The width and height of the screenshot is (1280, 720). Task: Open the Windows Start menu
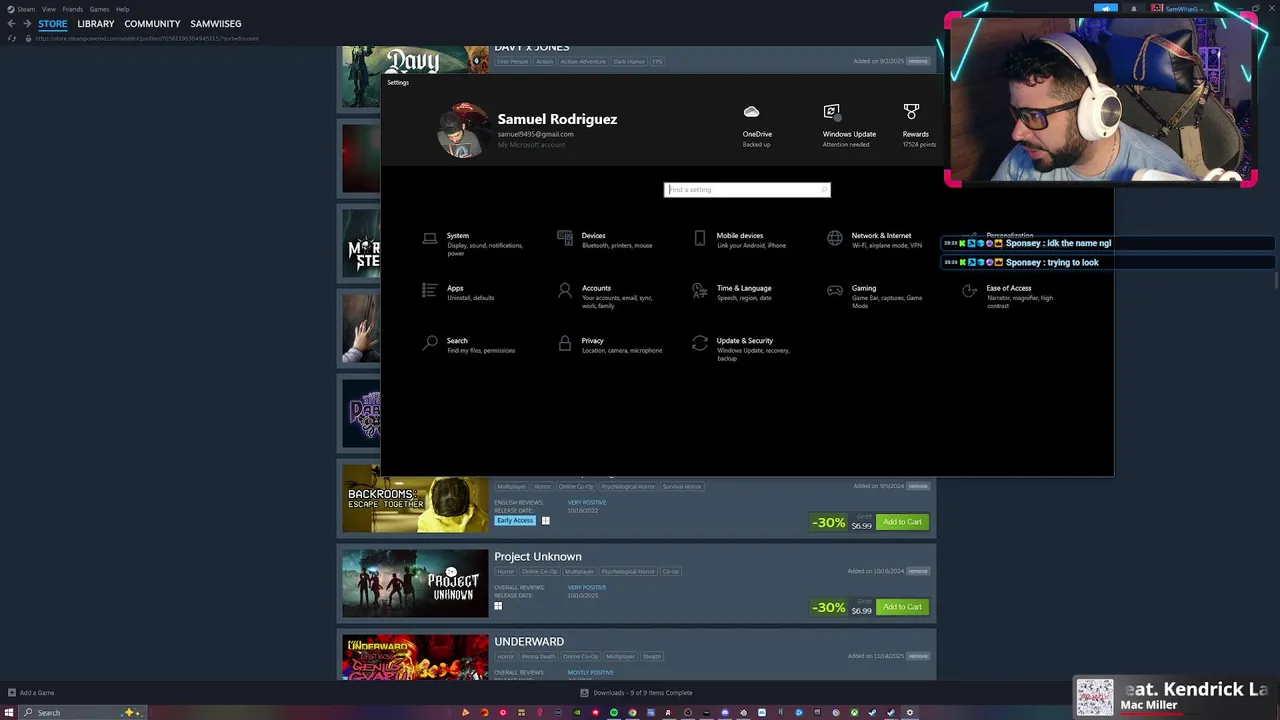tap(9, 712)
